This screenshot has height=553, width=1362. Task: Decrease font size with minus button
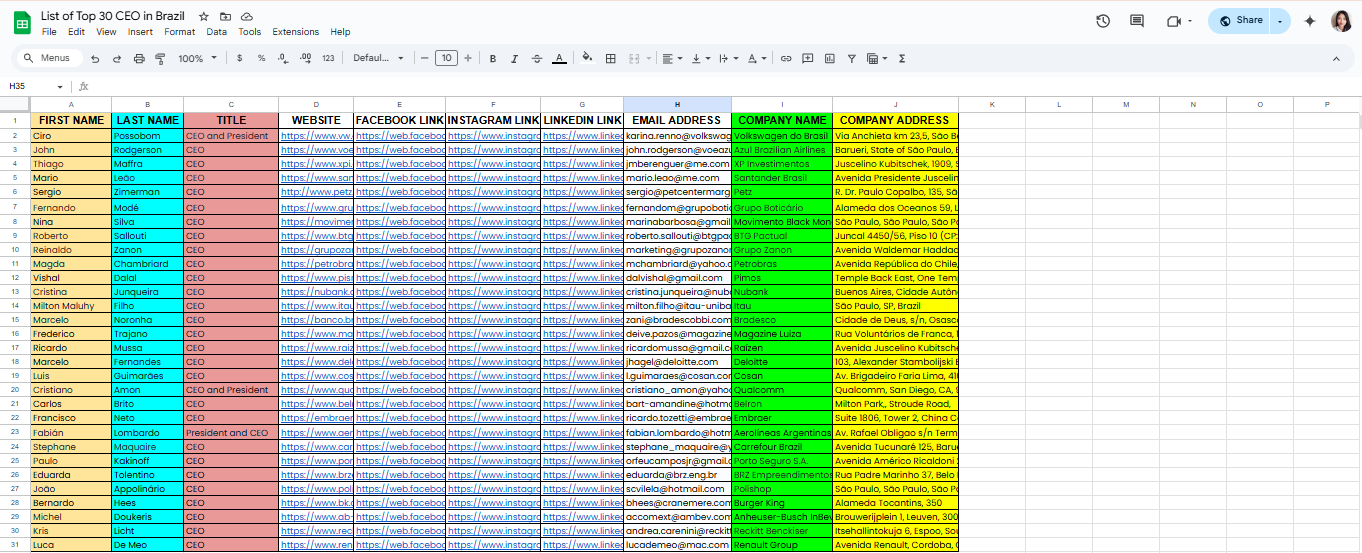(x=424, y=59)
